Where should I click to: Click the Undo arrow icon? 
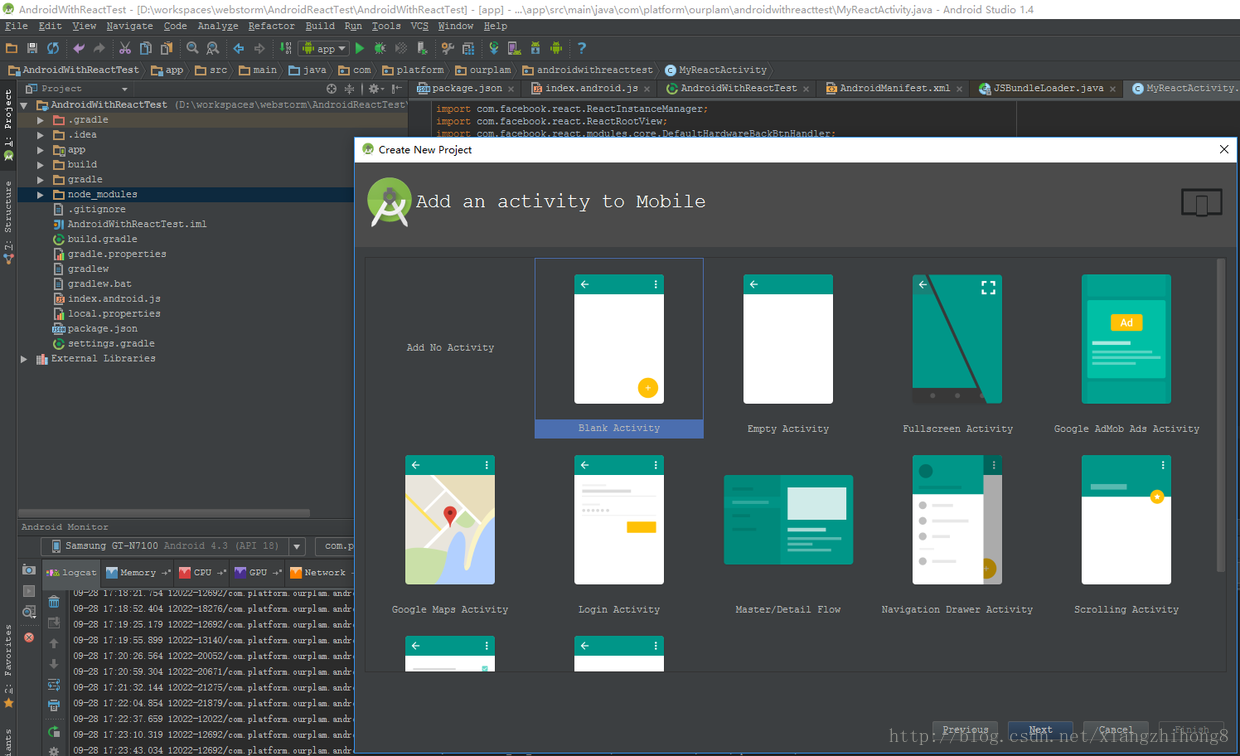79,48
